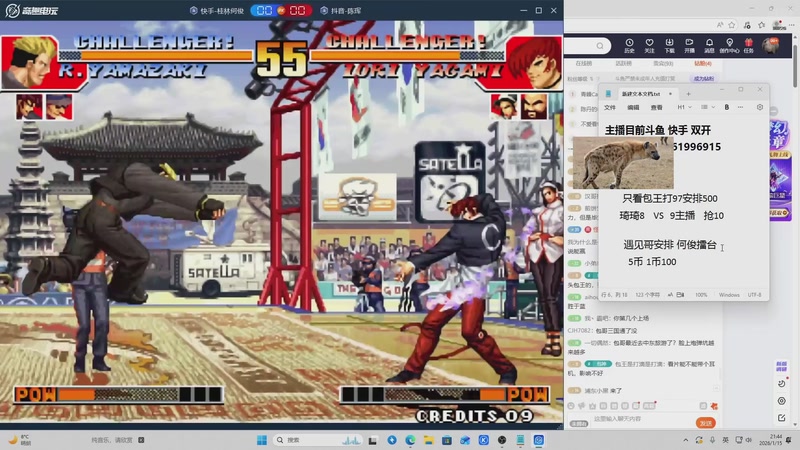This screenshot has width=800, height=450.
Task: Open the 编辑 menu in Notepad
Action: point(633,108)
